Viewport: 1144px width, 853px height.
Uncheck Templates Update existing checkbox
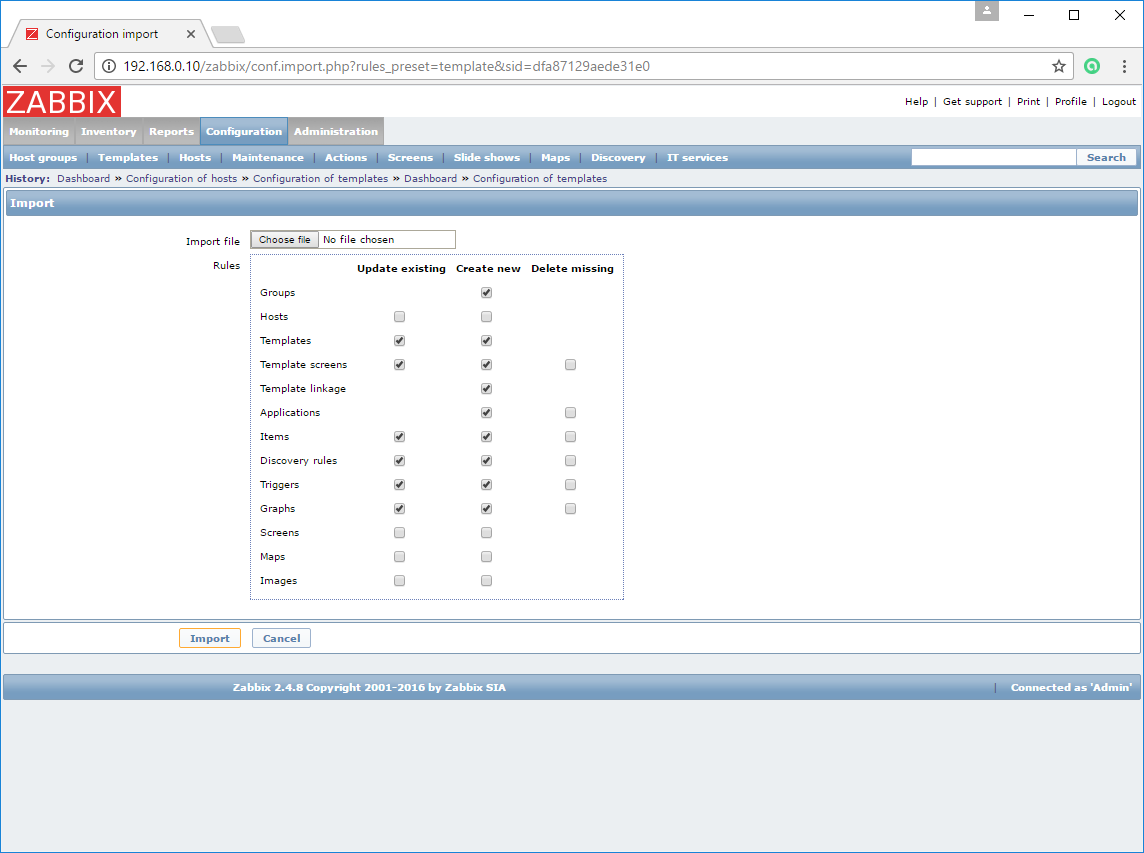click(399, 341)
